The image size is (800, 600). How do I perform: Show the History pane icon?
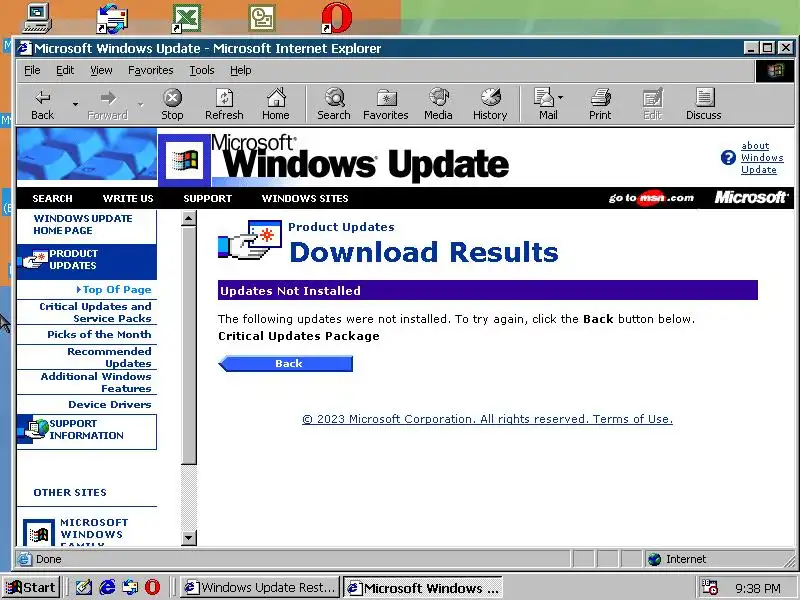(x=490, y=97)
